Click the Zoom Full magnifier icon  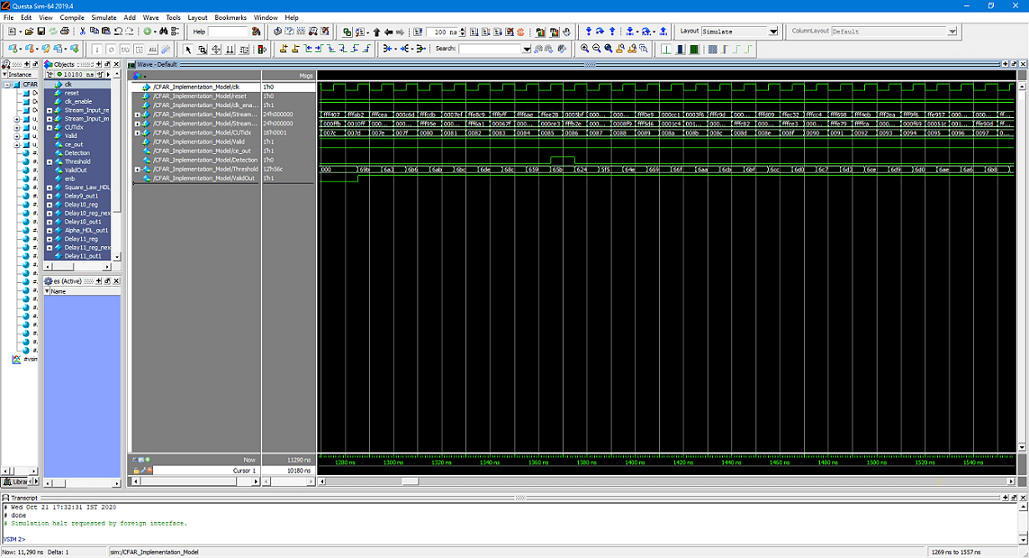point(608,49)
